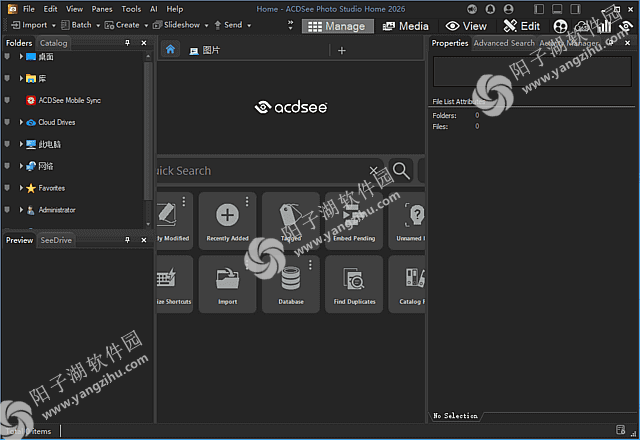Open the Database tile options menu

click(310, 265)
